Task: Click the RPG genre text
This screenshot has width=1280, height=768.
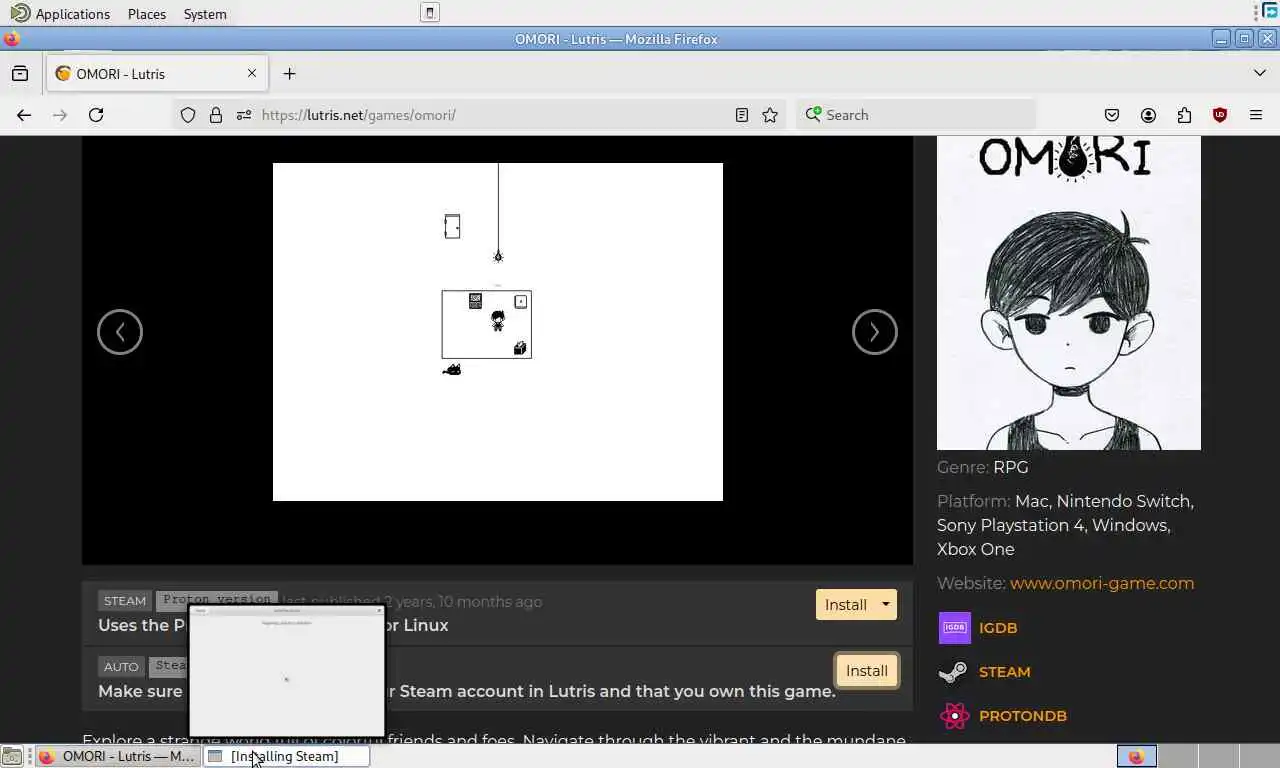Action: (x=1010, y=467)
